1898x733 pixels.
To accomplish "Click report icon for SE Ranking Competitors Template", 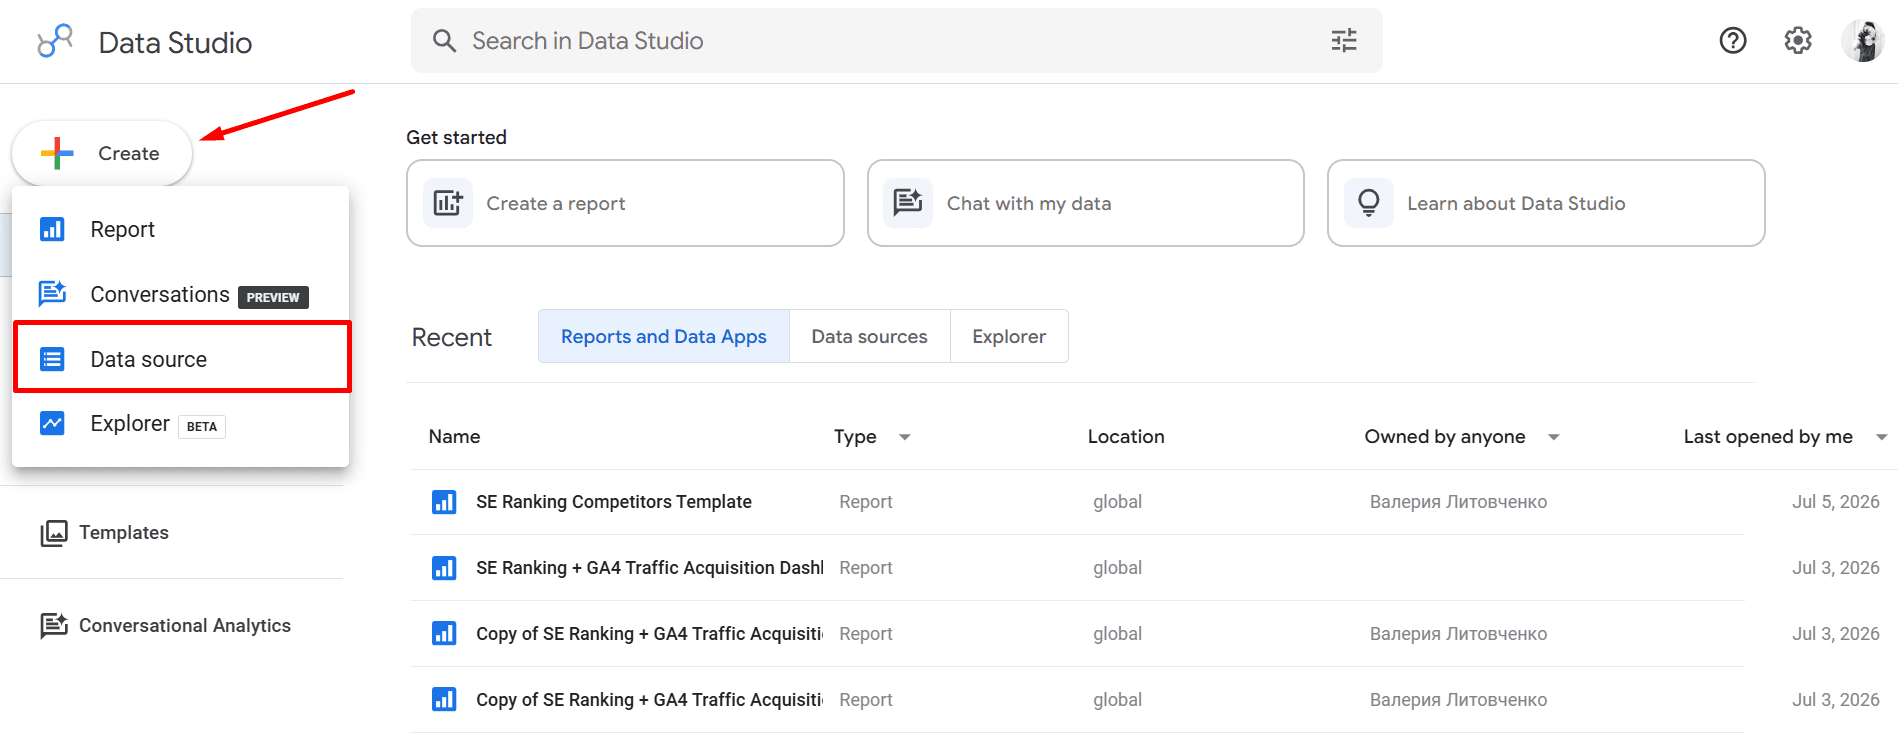I will click(444, 502).
